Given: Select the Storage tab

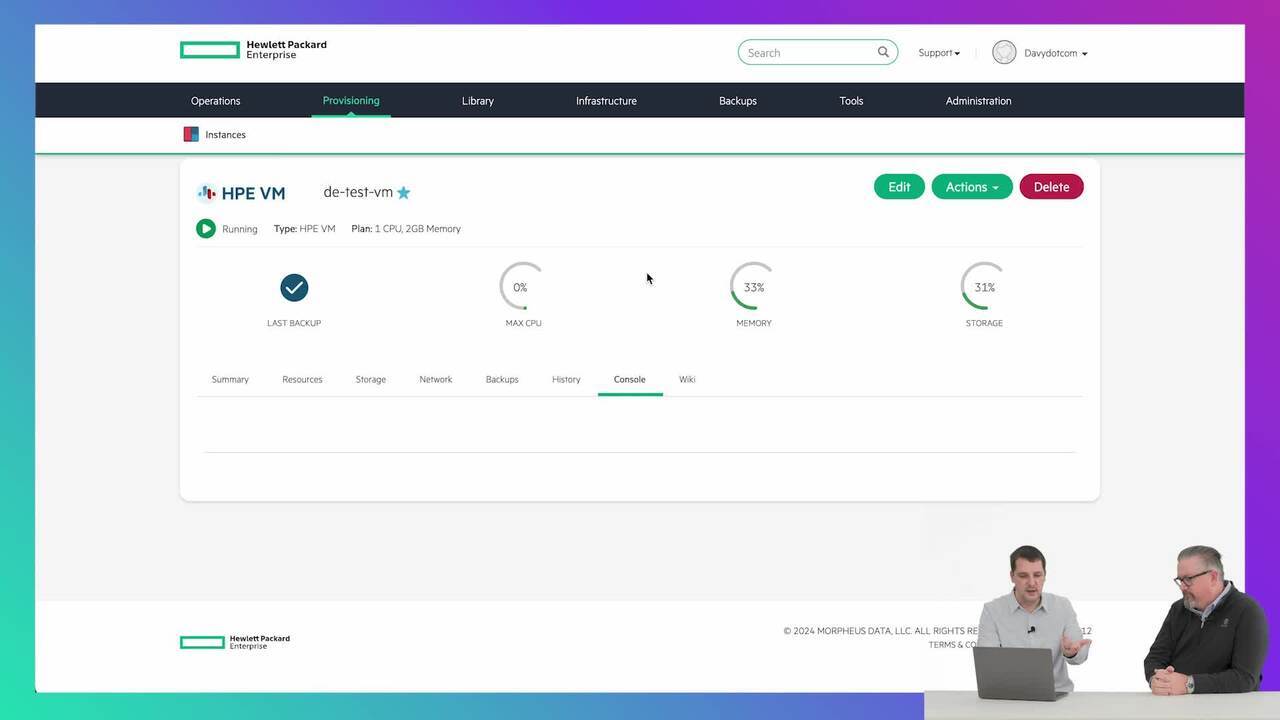Looking at the screenshot, I should pos(370,380).
